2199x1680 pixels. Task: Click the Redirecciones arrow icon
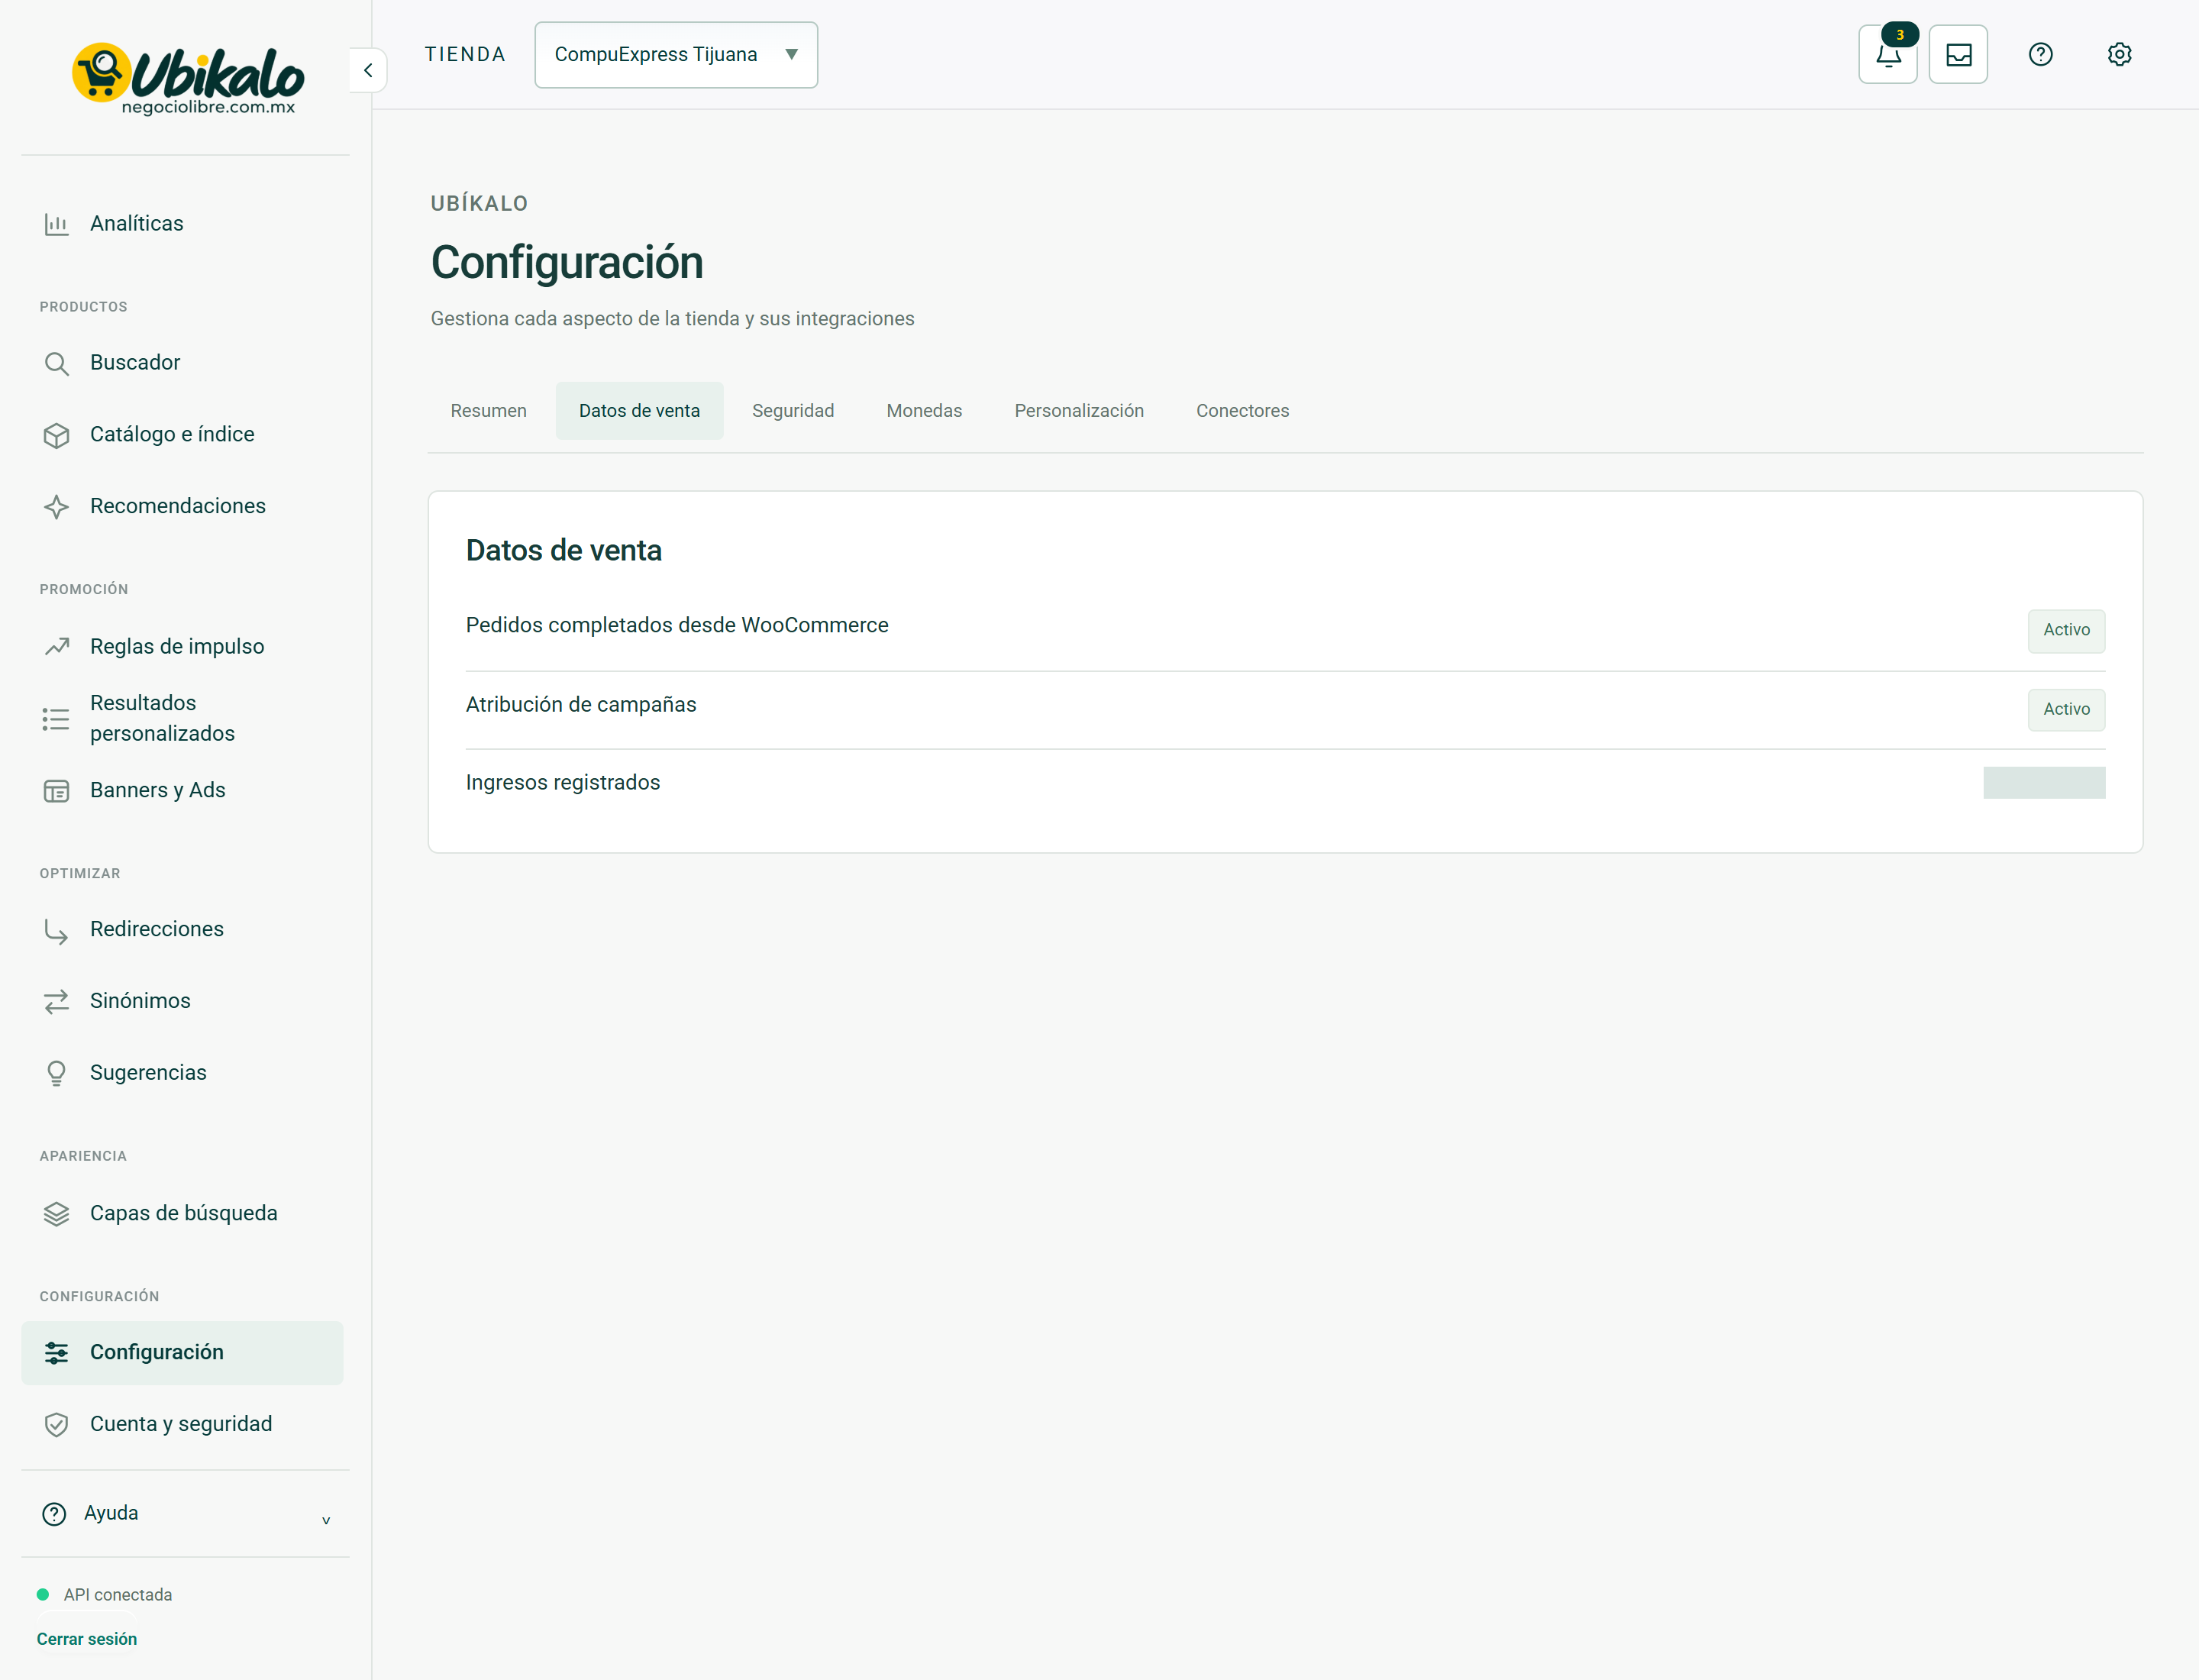[x=56, y=931]
